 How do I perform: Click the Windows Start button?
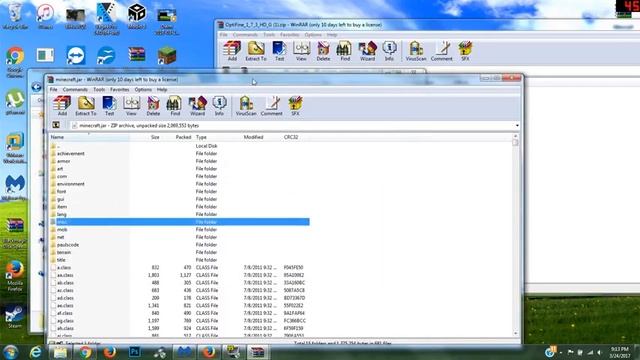pyautogui.click(x=11, y=352)
